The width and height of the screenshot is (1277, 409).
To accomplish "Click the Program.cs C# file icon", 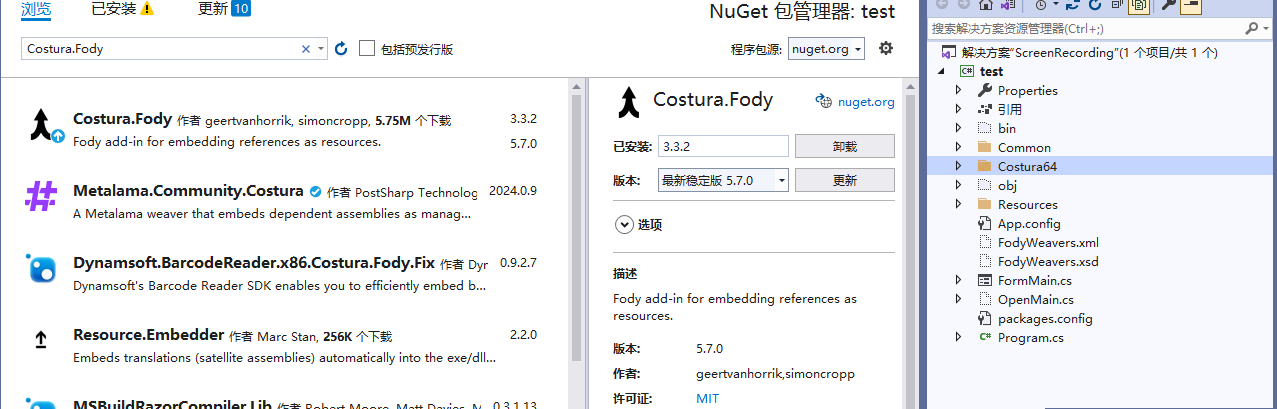I will pyautogui.click(x=984, y=337).
